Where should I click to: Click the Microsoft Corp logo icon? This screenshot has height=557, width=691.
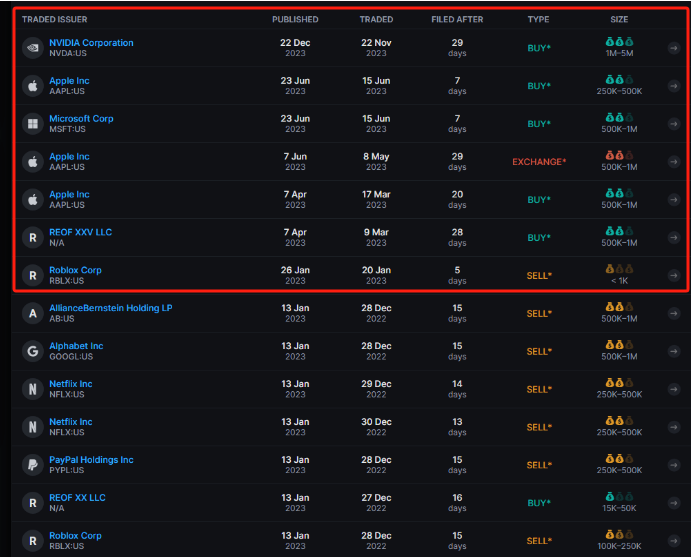coord(32,124)
